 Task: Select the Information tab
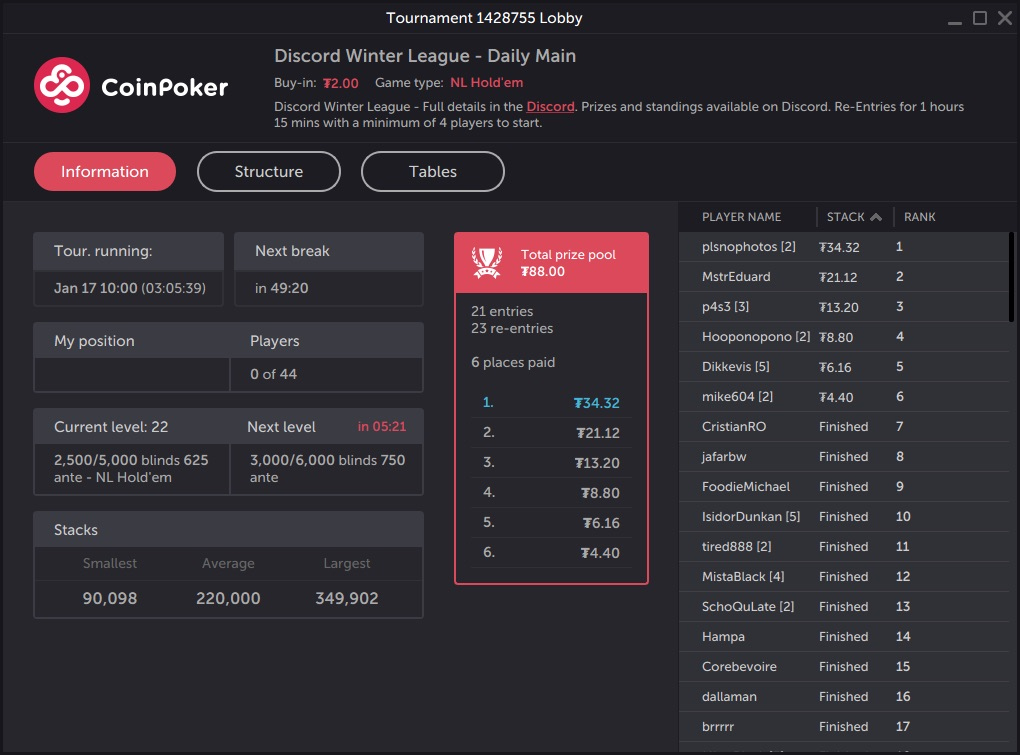(104, 171)
